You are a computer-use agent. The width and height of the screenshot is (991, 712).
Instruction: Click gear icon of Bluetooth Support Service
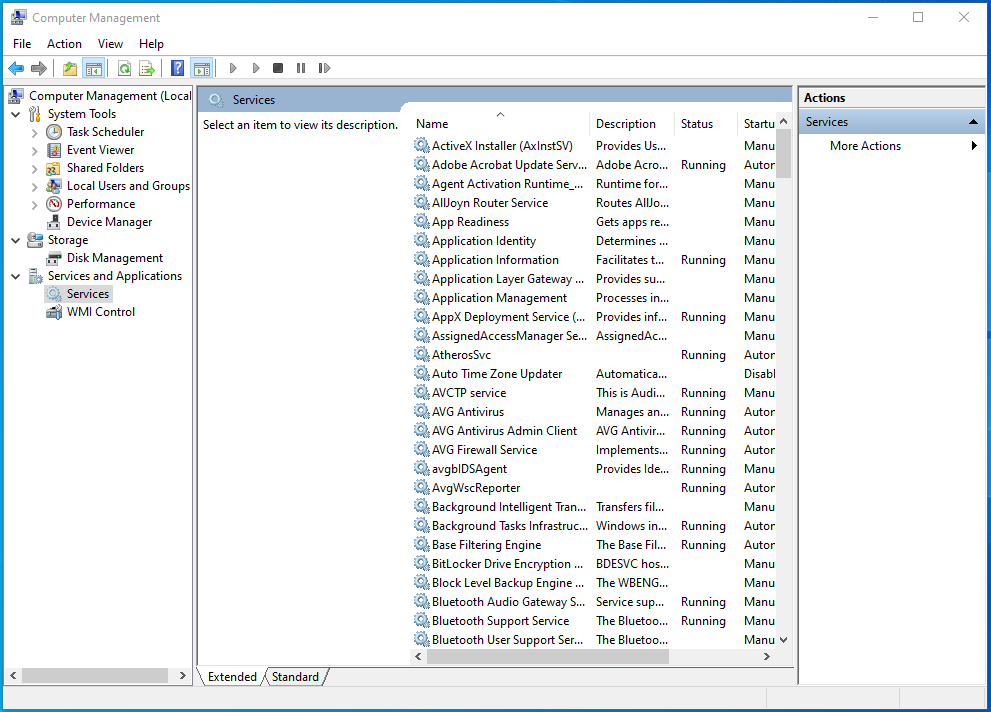[422, 620]
